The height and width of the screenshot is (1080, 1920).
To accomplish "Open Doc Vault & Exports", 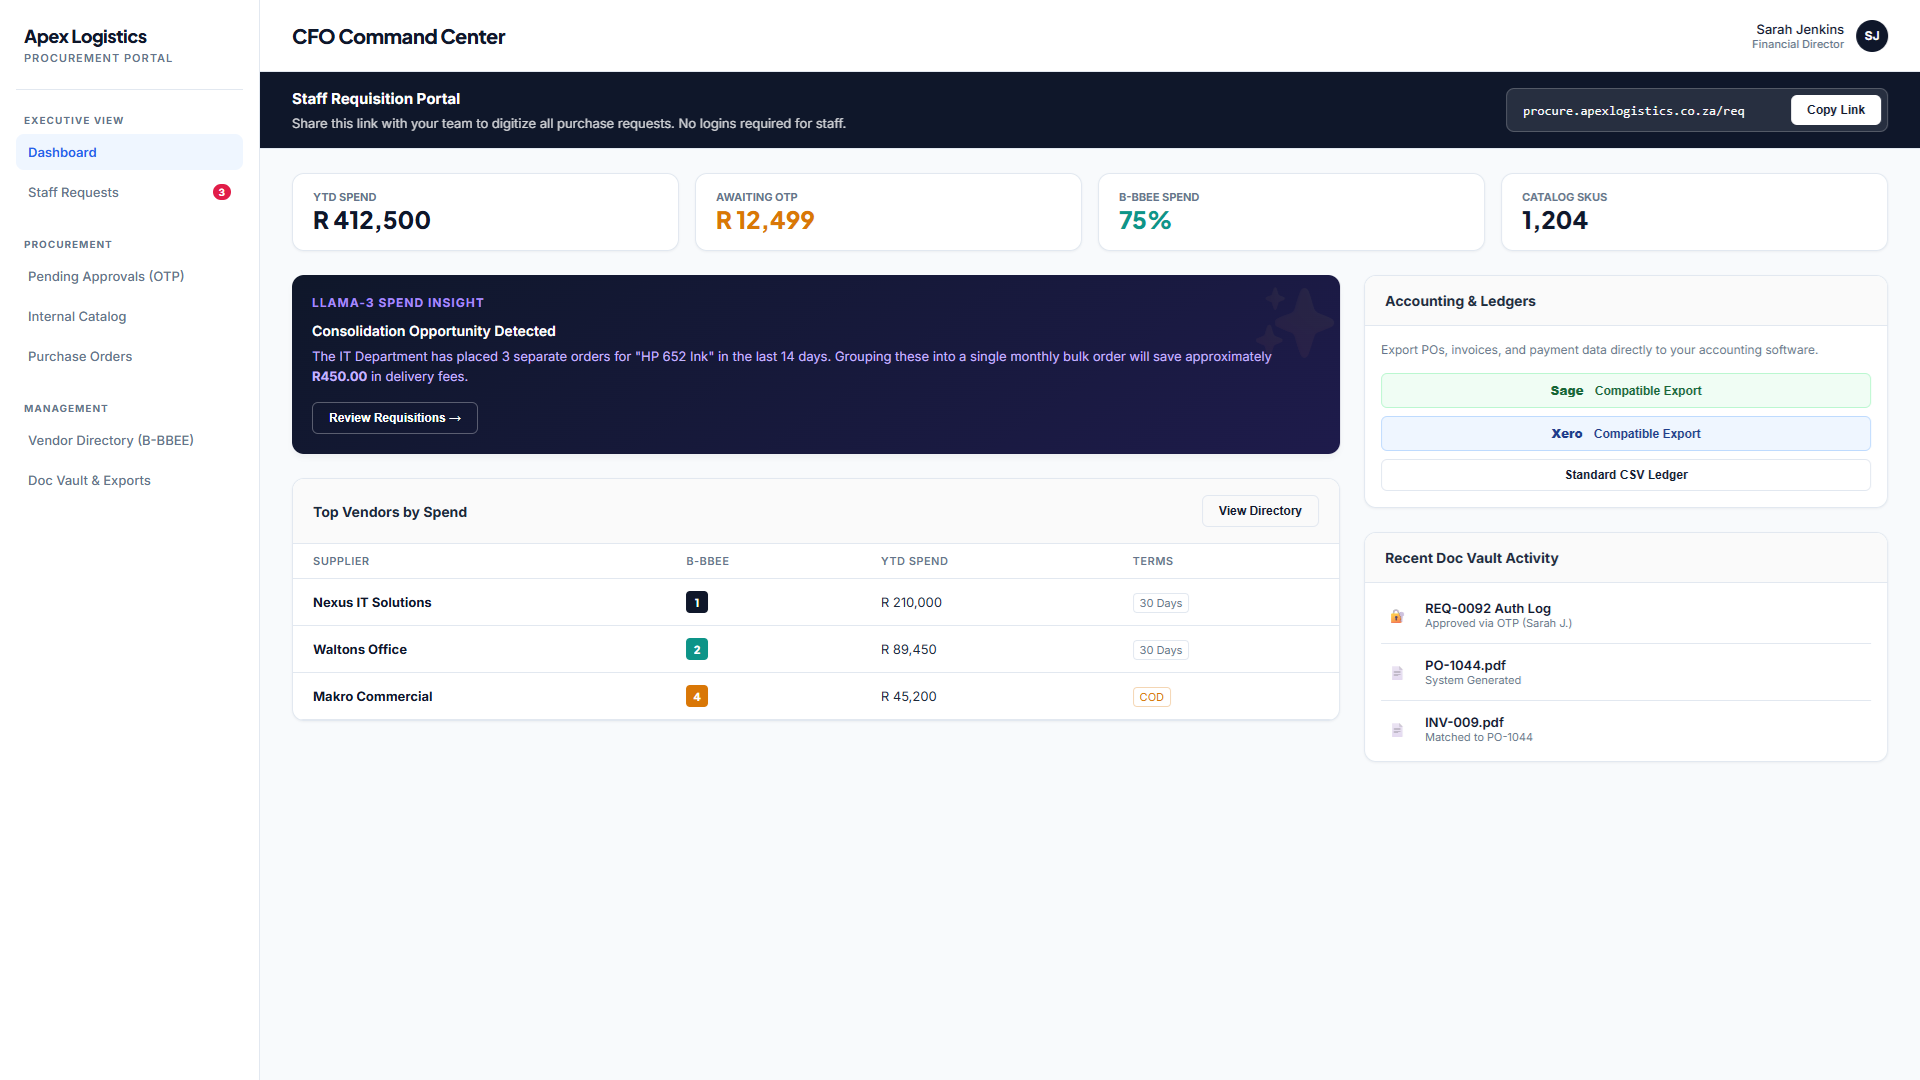I will coord(89,480).
